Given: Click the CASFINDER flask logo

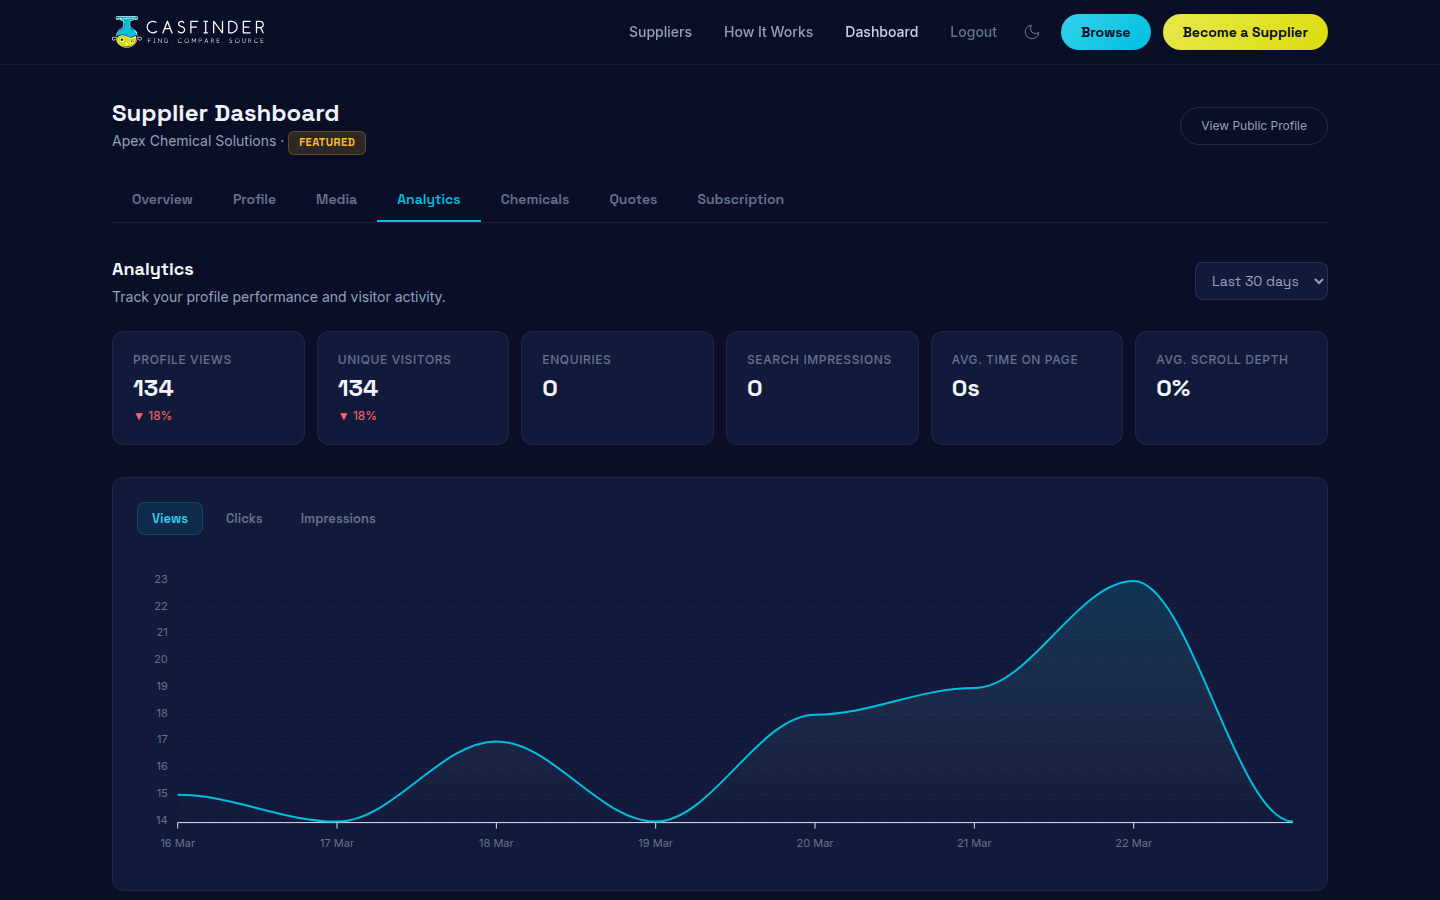Looking at the screenshot, I should [x=125, y=31].
